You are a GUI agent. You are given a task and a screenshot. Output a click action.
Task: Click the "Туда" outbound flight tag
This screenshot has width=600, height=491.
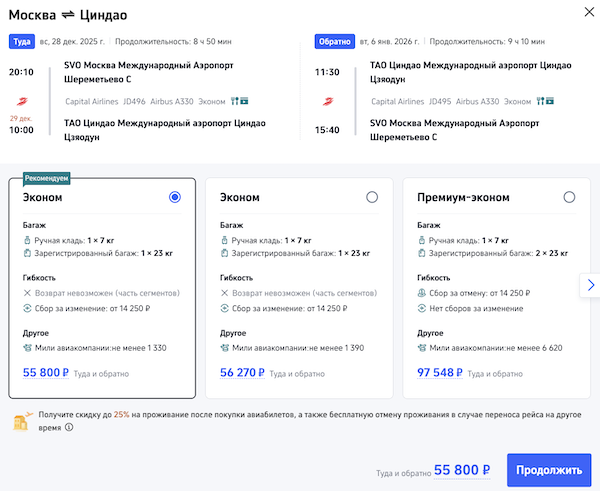(x=23, y=42)
